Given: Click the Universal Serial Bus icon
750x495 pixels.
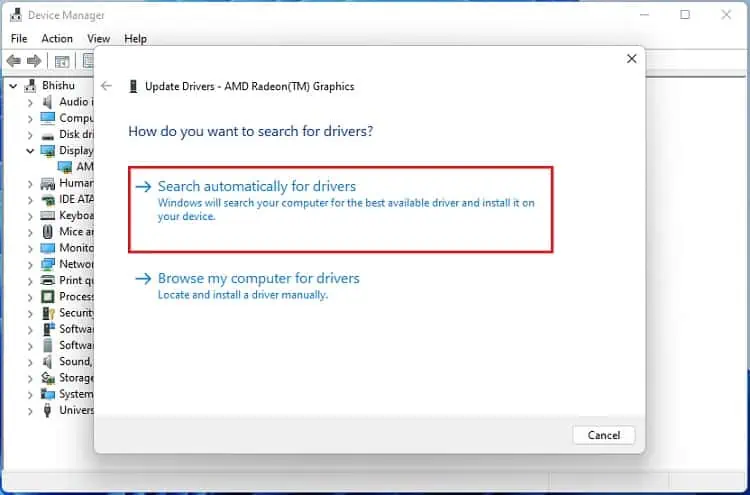Looking at the screenshot, I should click(x=47, y=410).
